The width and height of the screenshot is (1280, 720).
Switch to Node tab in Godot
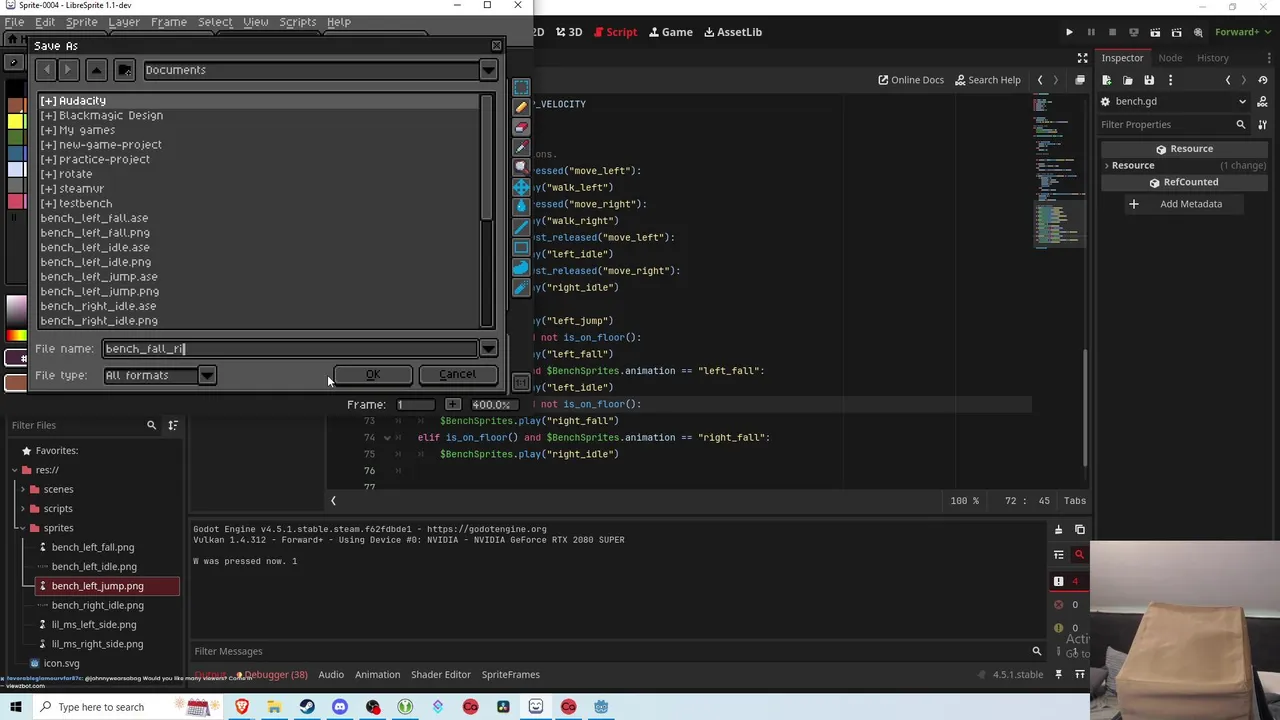1170,58
